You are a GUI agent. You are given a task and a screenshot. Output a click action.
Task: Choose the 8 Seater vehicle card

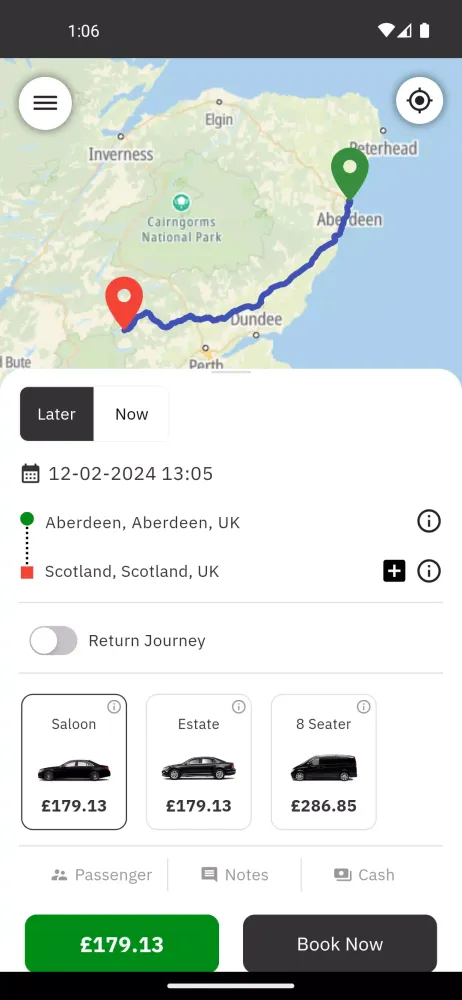[x=324, y=762]
